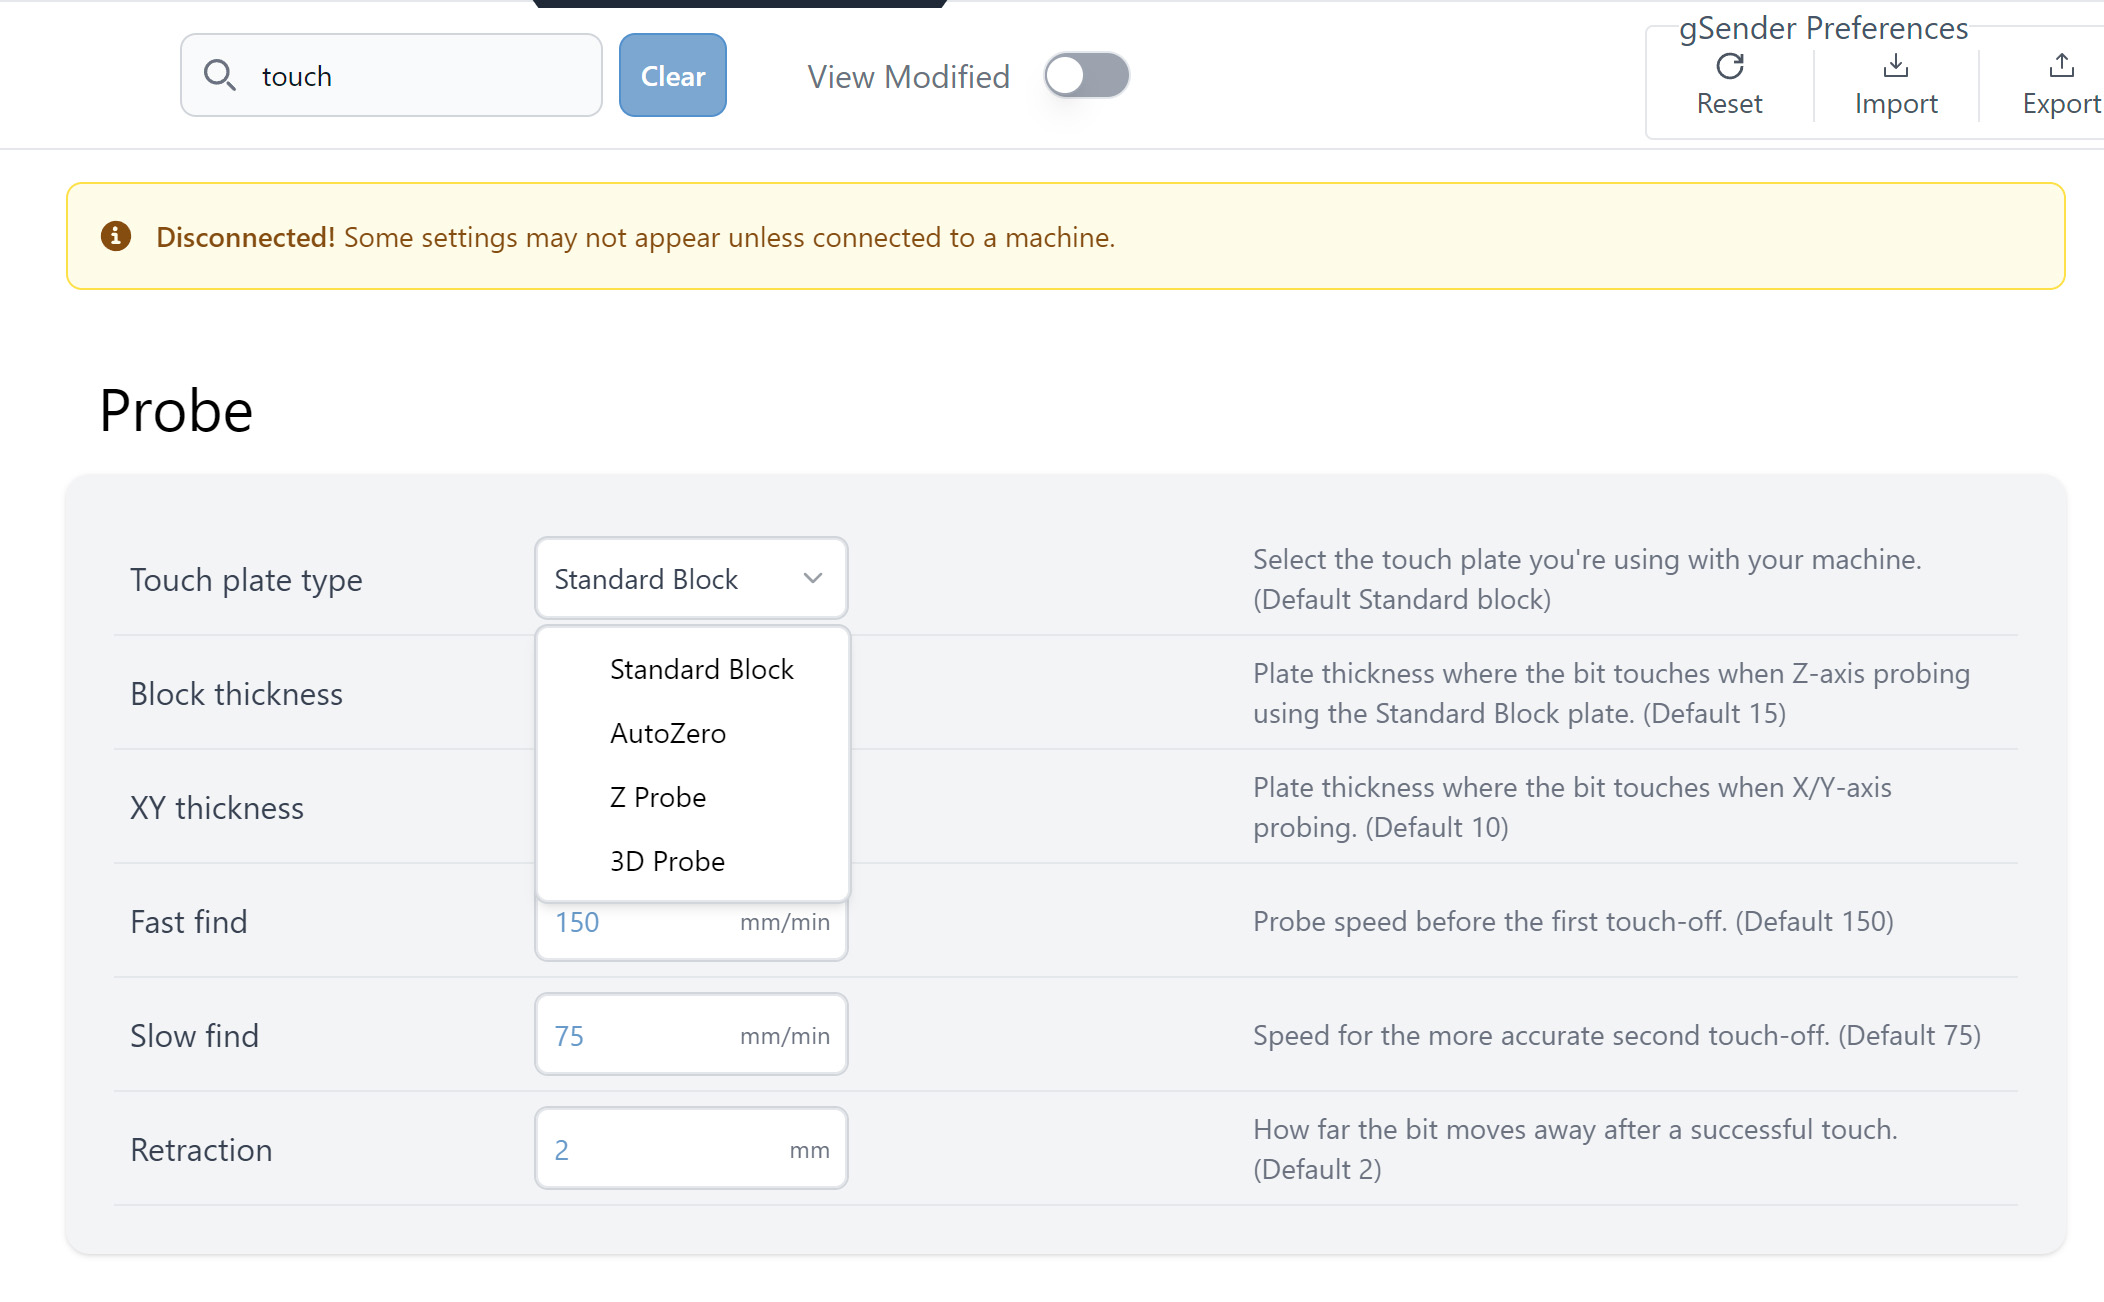The height and width of the screenshot is (1302, 2104).
Task: Collapse the Touch plate type dropdown
Action: [x=690, y=579]
